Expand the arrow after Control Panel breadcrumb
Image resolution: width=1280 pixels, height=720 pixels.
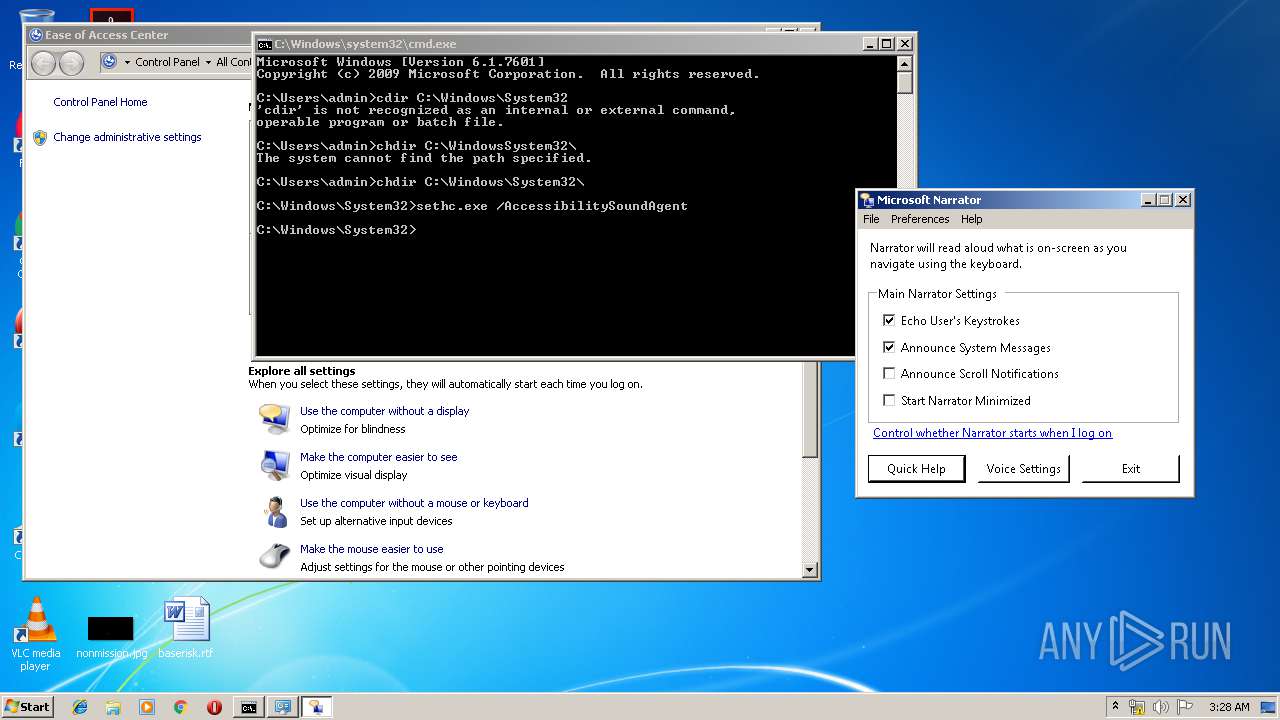(x=208, y=62)
